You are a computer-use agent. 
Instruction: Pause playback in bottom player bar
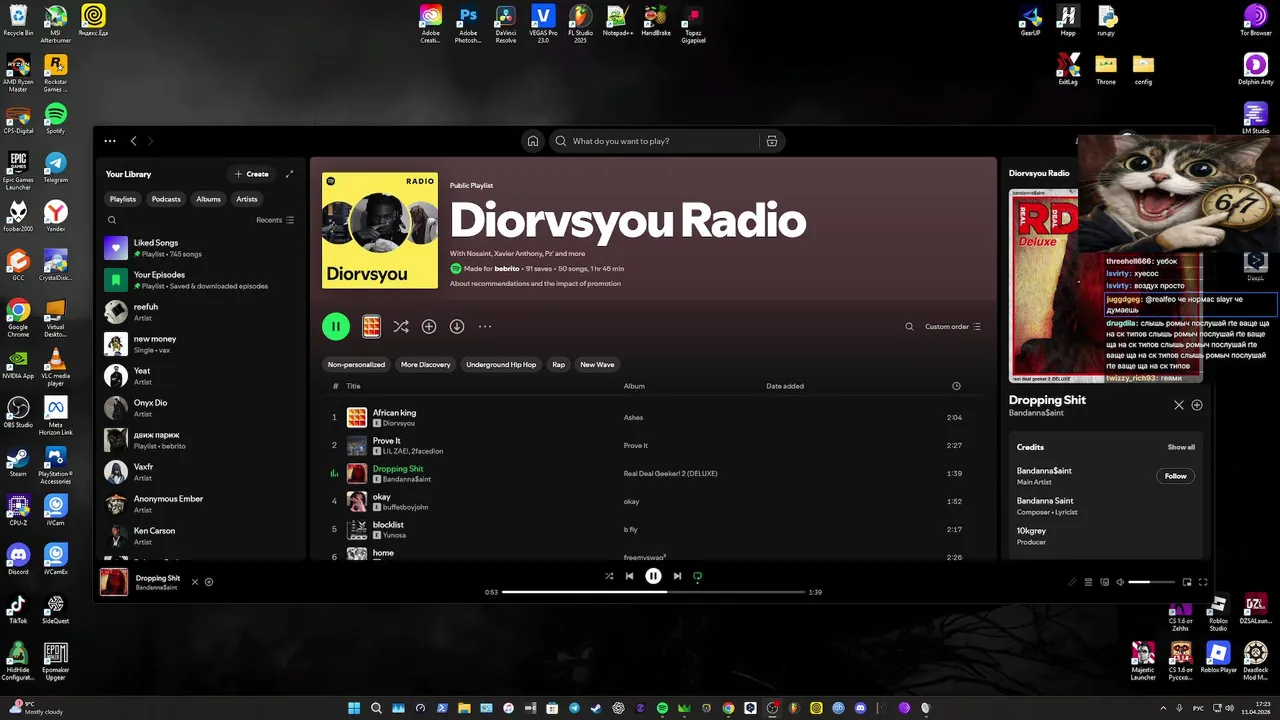pyautogui.click(x=653, y=576)
